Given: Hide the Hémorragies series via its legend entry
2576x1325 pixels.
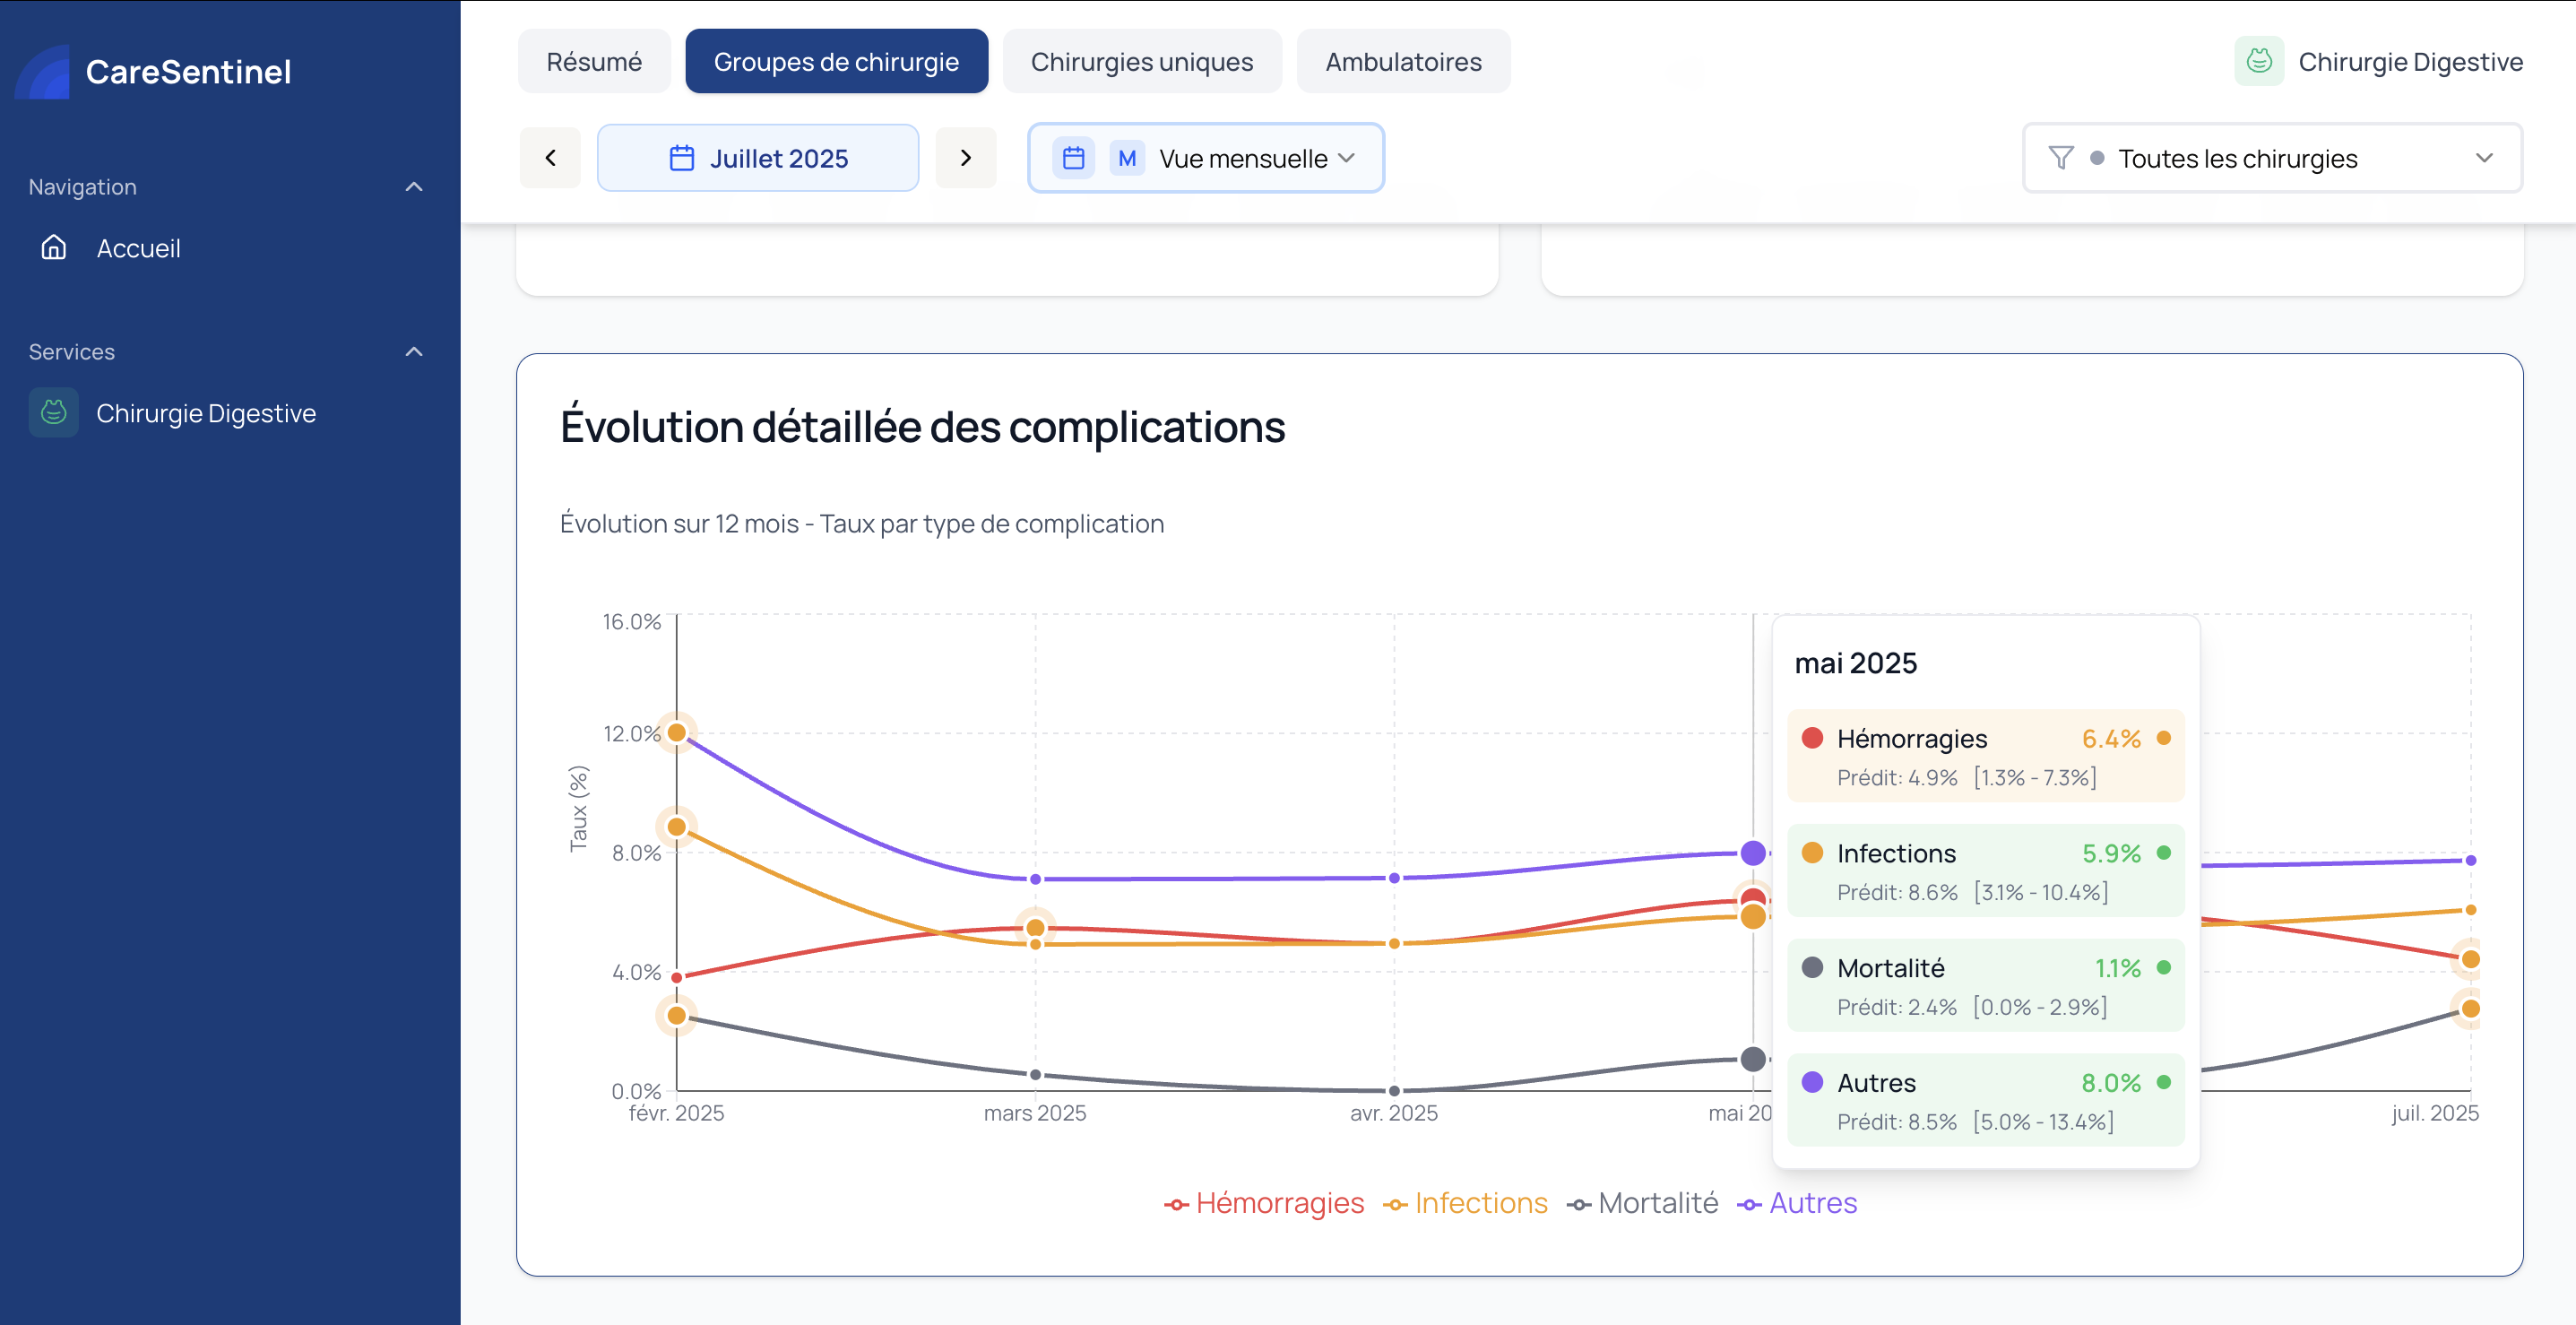Looking at the screenshot, I should point(1265,1203).
